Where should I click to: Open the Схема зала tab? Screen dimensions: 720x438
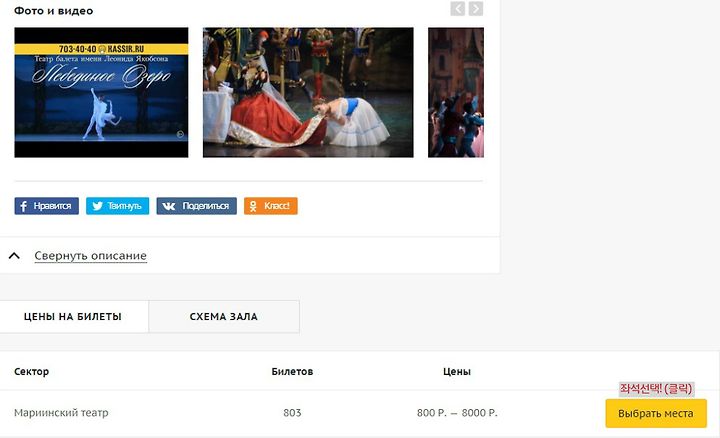224,316
